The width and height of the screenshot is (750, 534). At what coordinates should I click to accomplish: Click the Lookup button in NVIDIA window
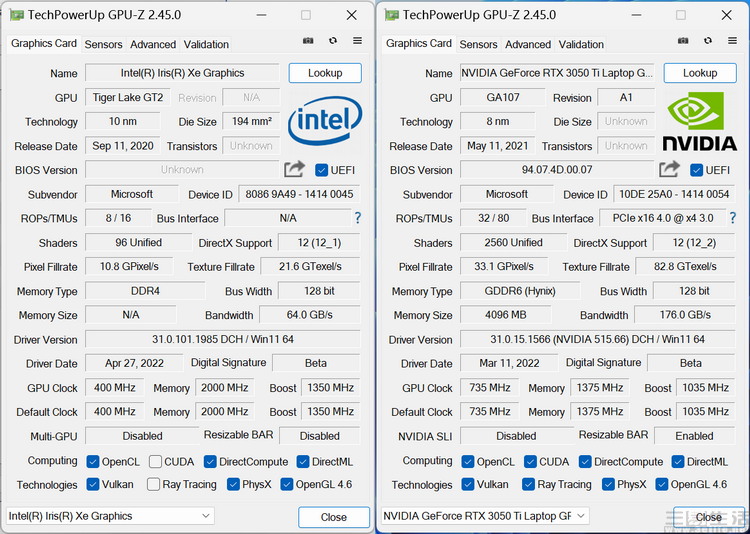700,73
